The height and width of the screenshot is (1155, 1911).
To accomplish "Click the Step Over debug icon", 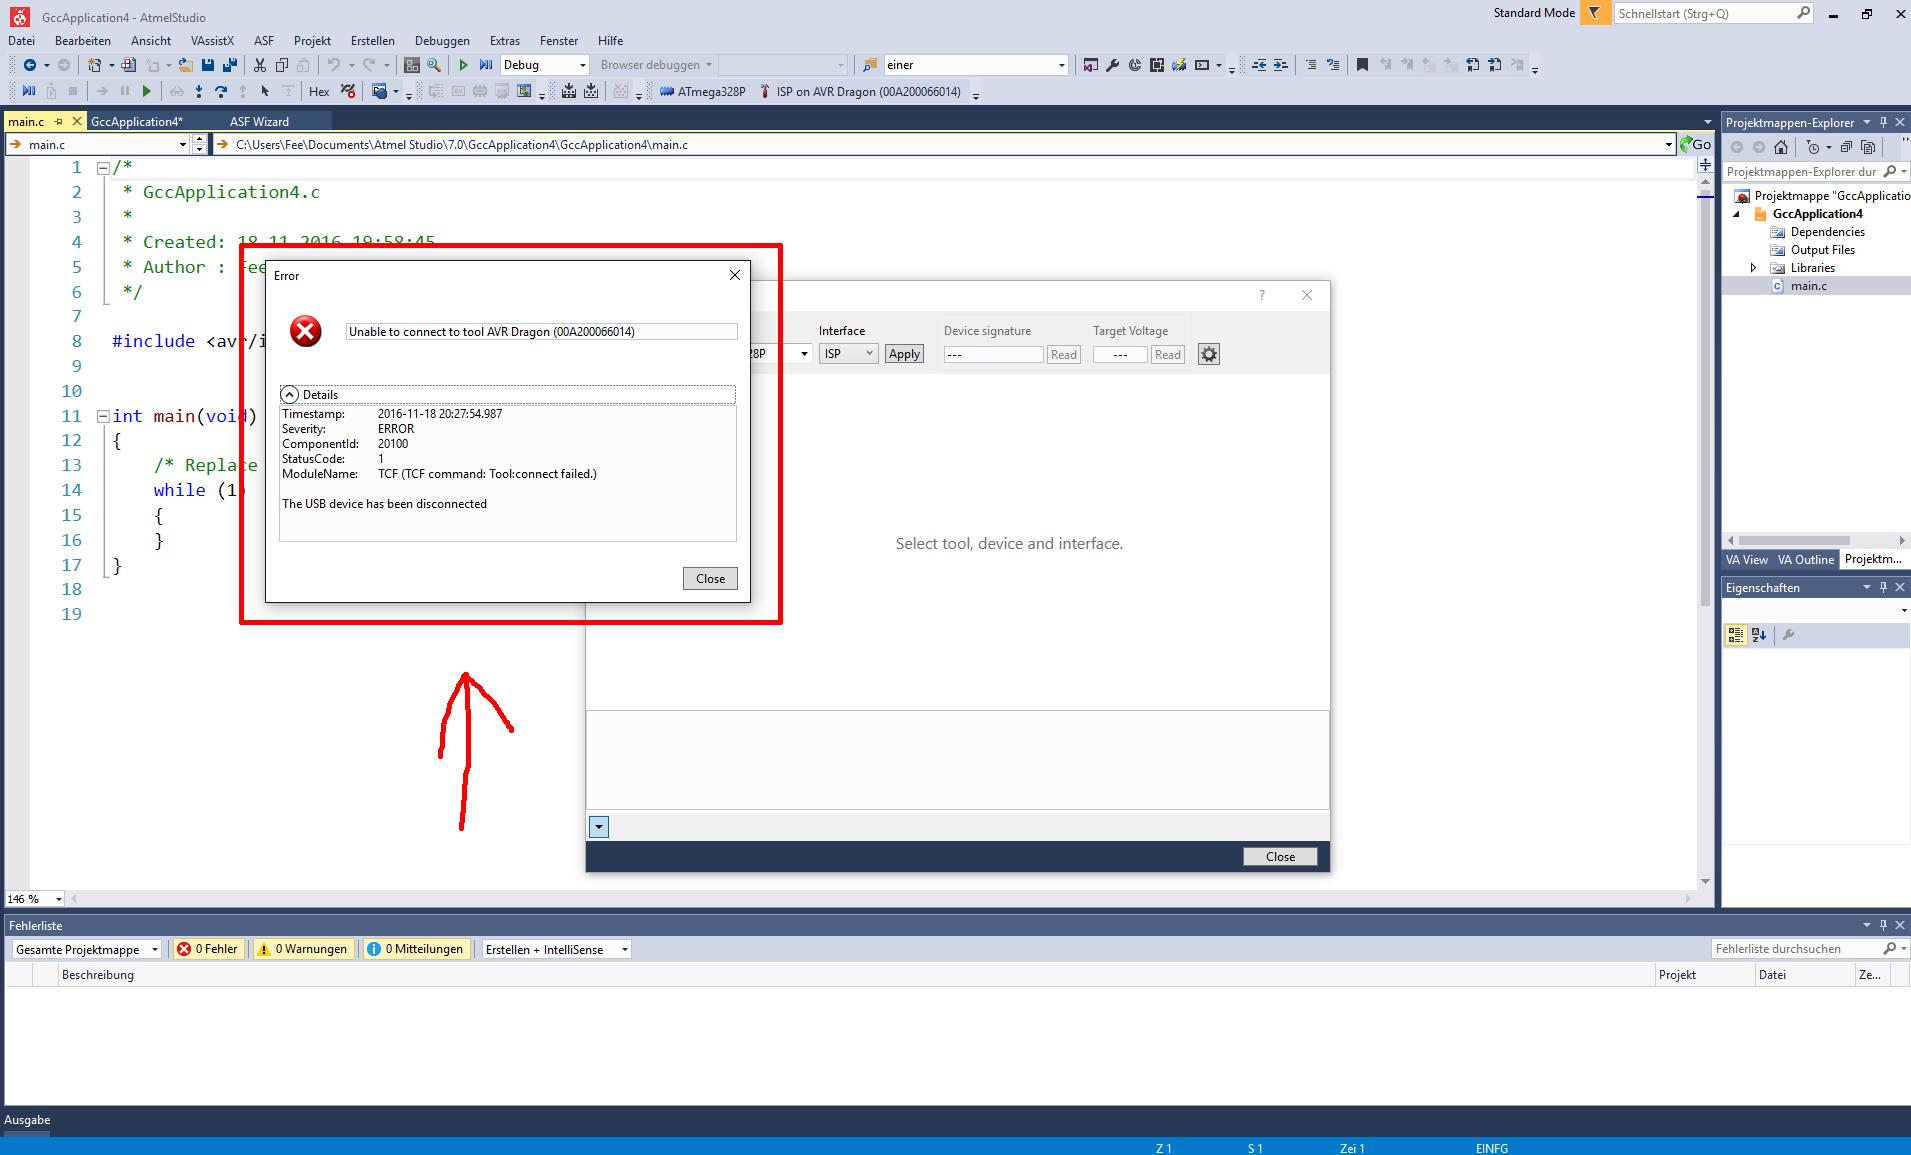I will pyautogui.click(x=221, y=92).
